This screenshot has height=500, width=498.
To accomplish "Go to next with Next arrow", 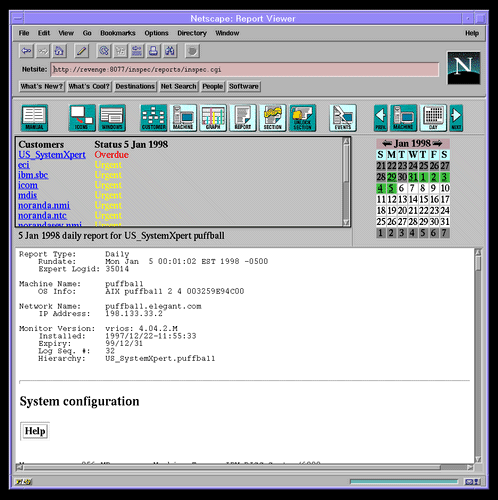I will point(456,118).
